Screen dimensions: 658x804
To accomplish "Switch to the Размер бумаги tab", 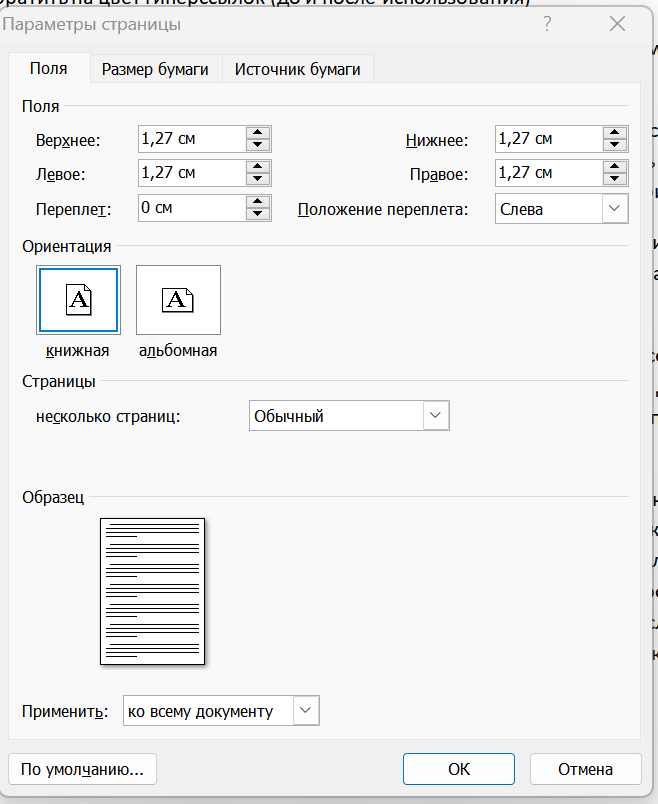I will click(x=155, y=69).
